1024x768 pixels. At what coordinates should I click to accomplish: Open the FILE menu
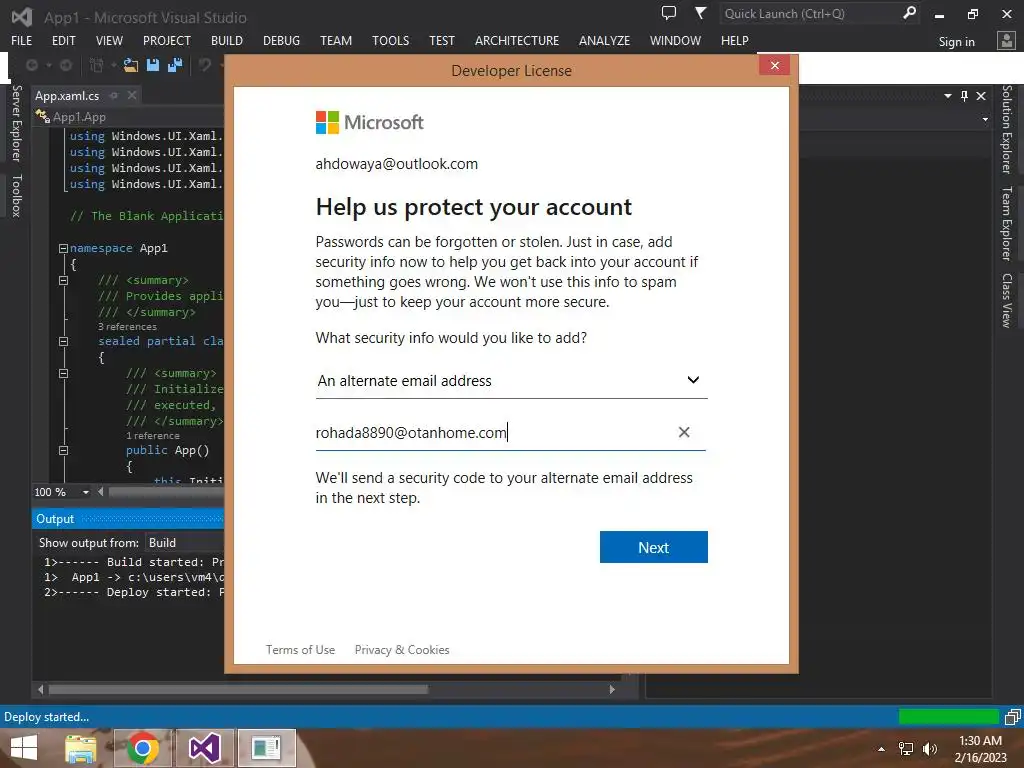click(x=22, y=40)
